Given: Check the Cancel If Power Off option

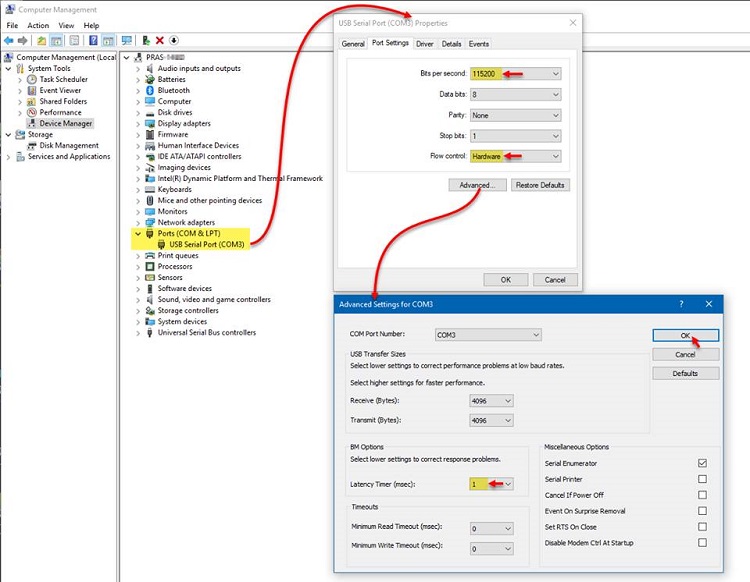Looking at the screenshot, I should (702, 494).
